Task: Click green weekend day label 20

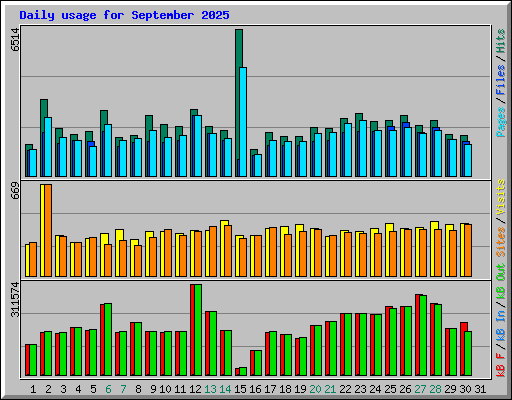Action: pyautogui.click(x=315, y=389)
